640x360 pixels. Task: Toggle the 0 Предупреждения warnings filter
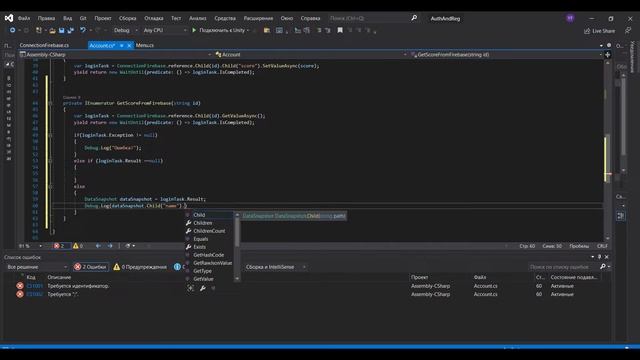click(x=140, y=267)
